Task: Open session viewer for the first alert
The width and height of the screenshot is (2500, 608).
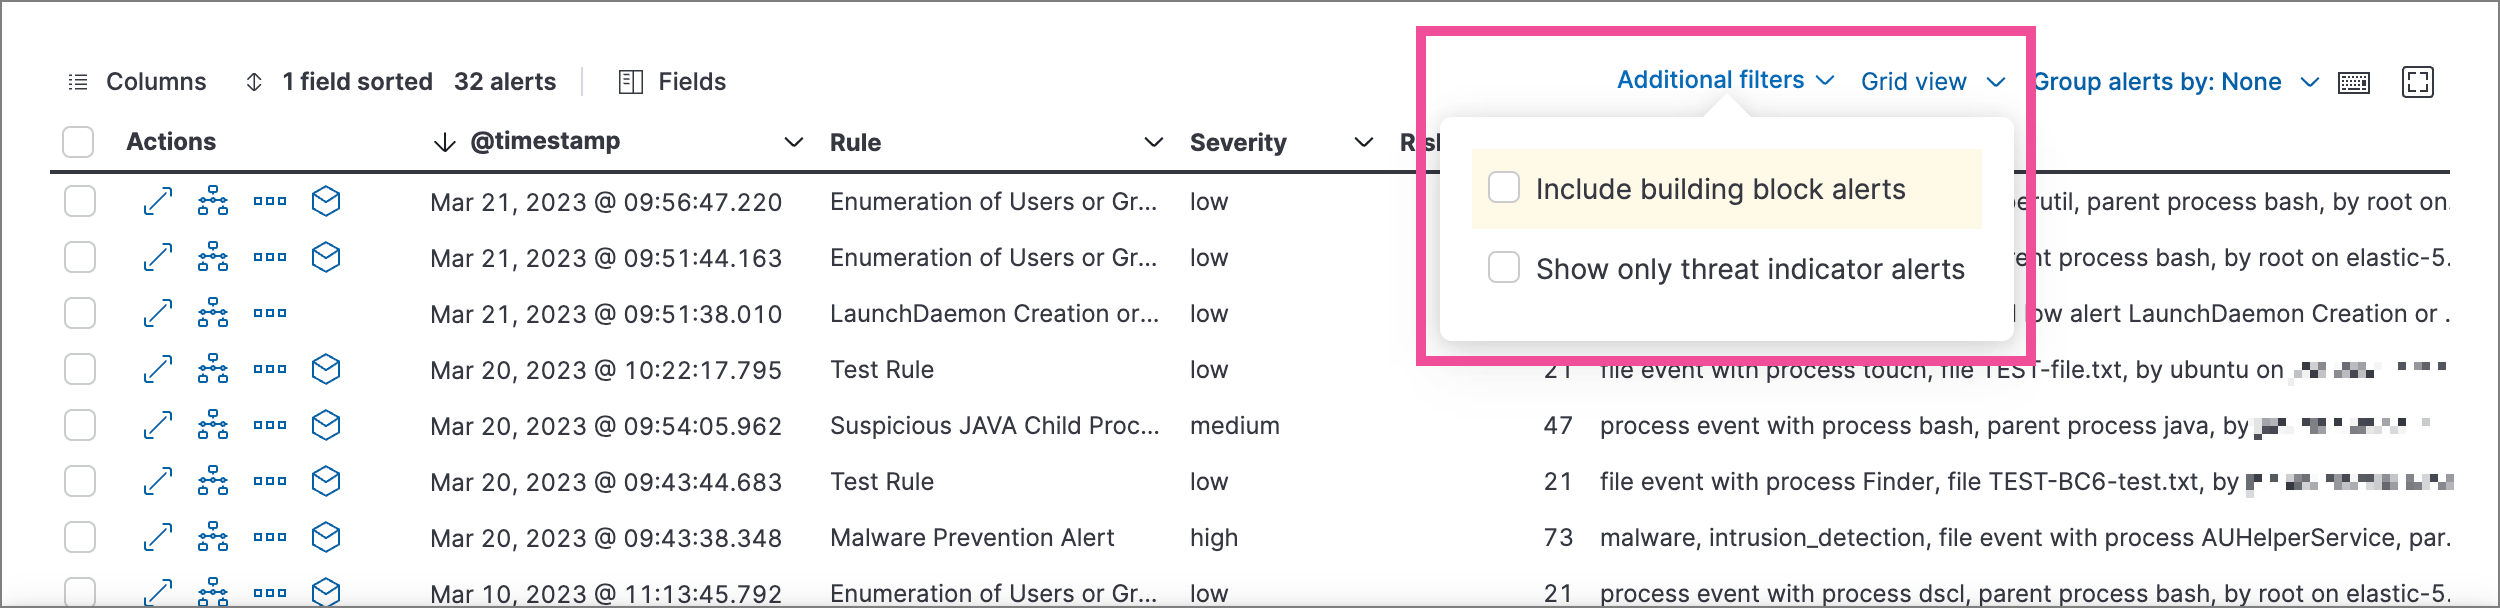Action: pos(322,200)
